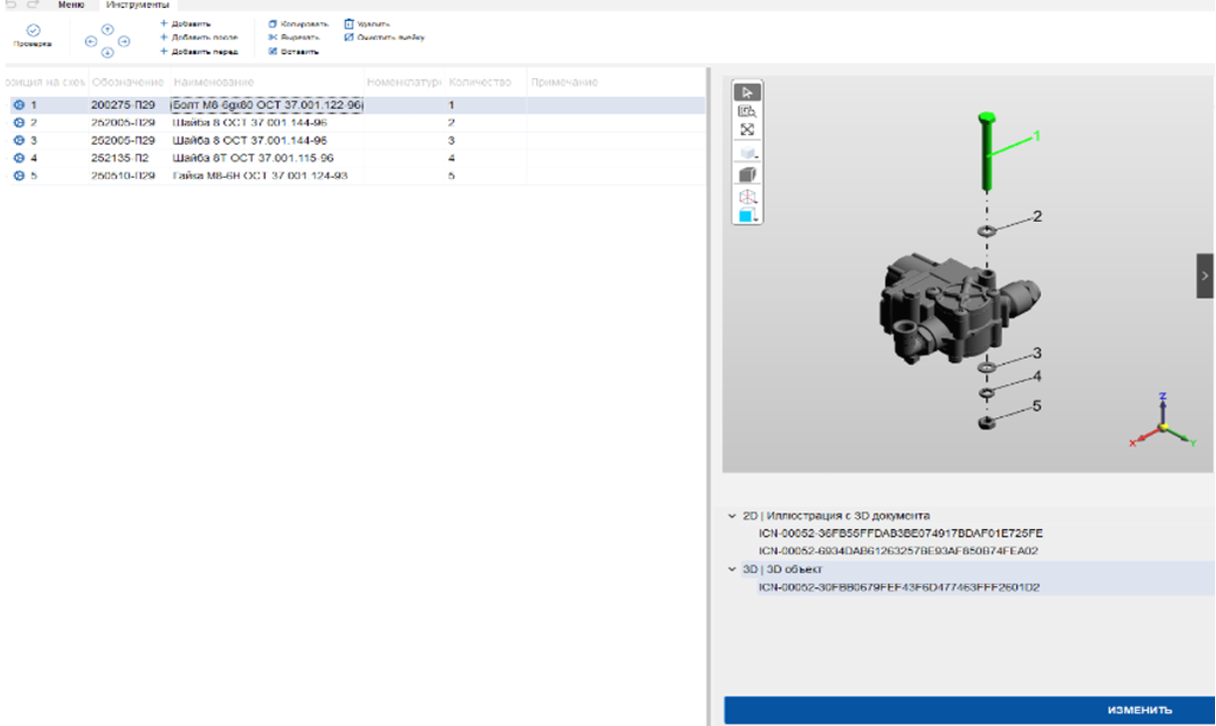The image size is (1216, 726).
Task: Click the zoom area tool in viewer
Action: [747, 112]
